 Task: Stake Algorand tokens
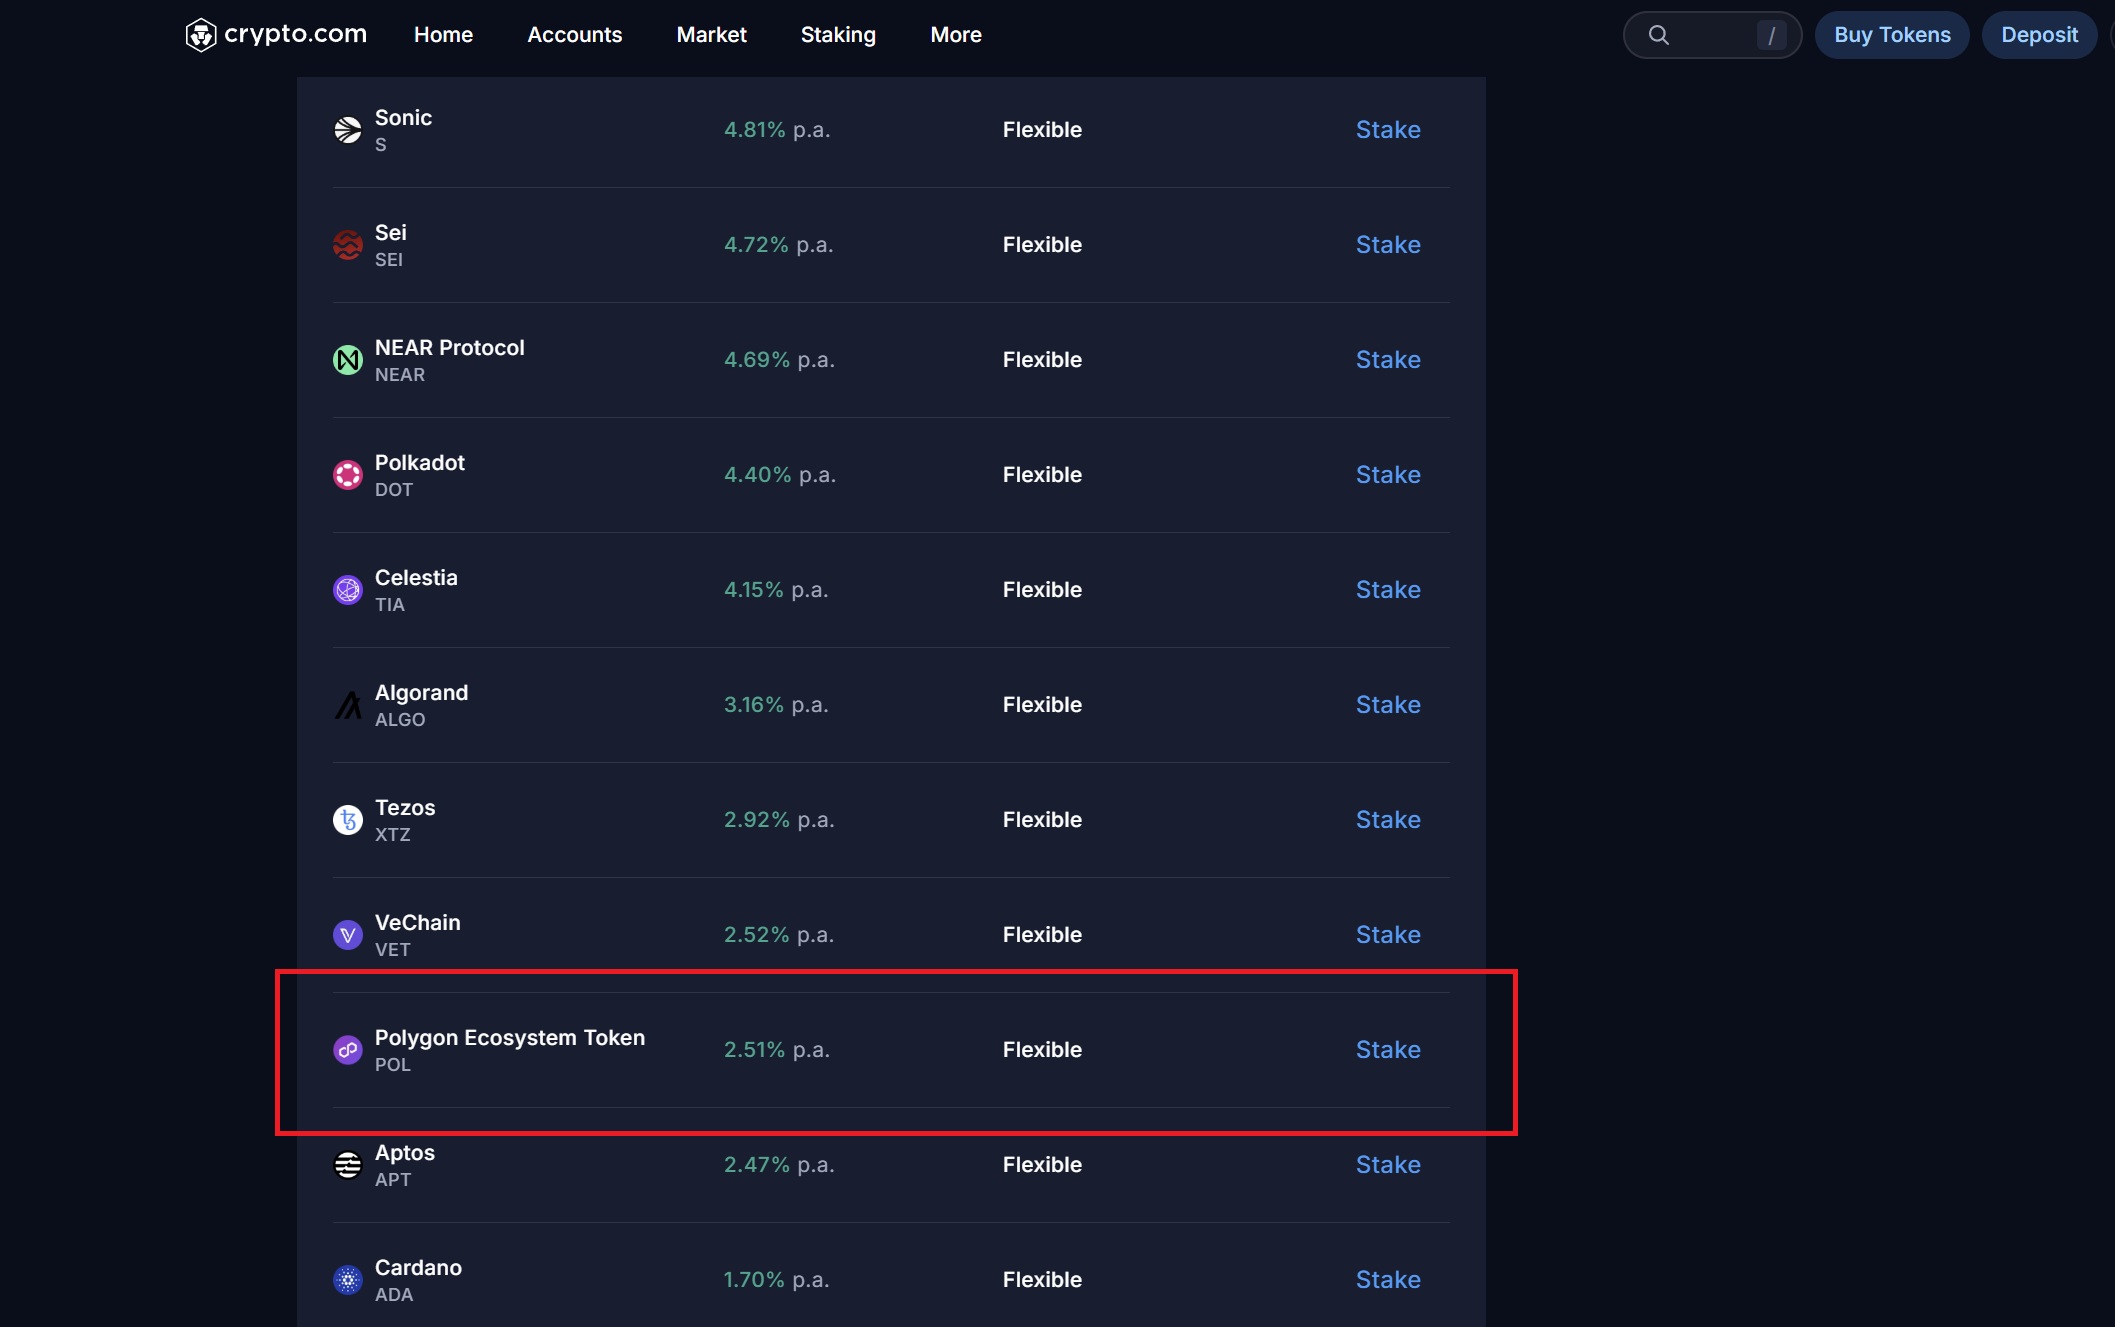click(1388, 705)
